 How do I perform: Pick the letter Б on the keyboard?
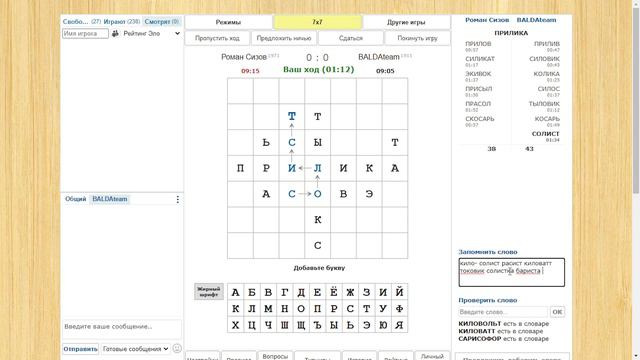click(x=252, y=292)
